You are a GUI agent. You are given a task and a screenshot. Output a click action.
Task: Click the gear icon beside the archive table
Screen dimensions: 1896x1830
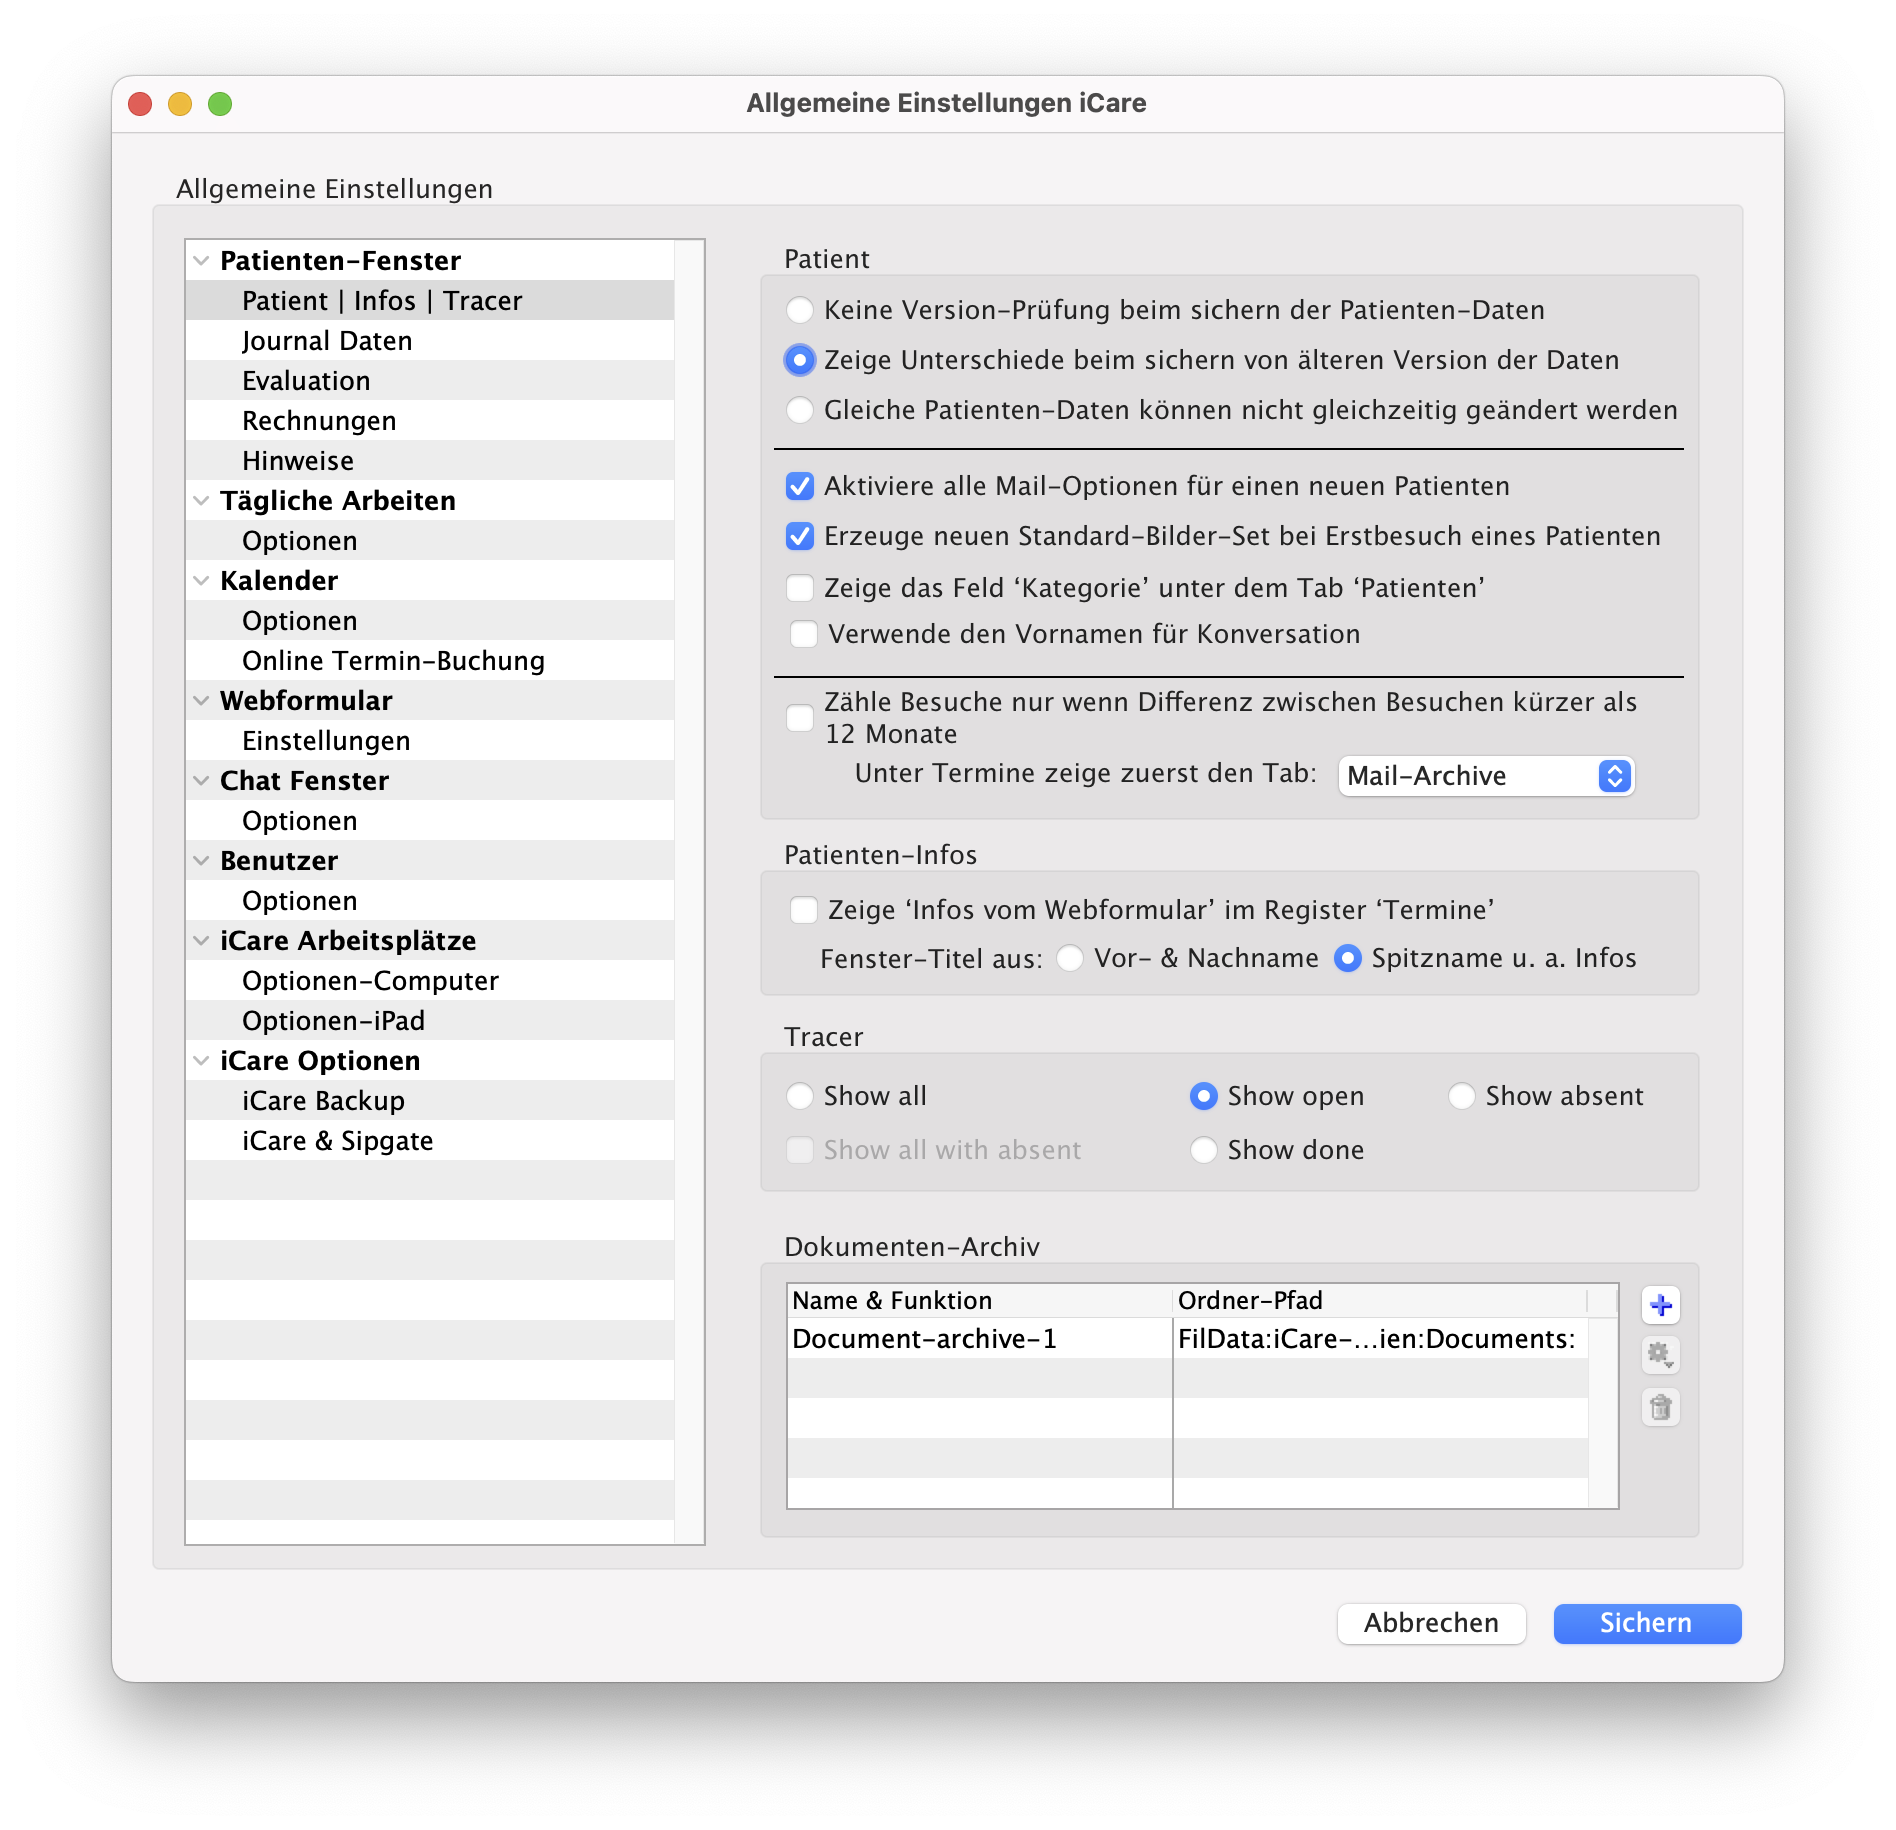(1660, 1356)
